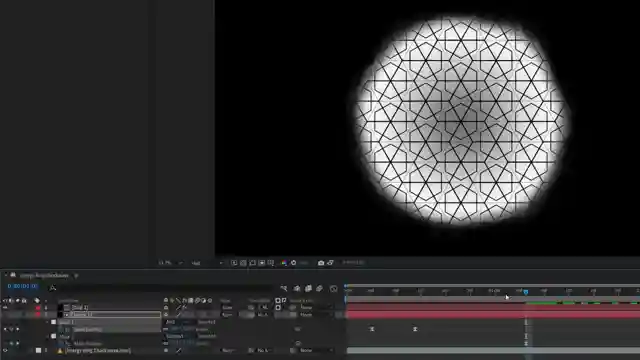640x360 pixels.
Task: Click the label color swatch of the energy ring layer
Action: click(x=38, y=350)
